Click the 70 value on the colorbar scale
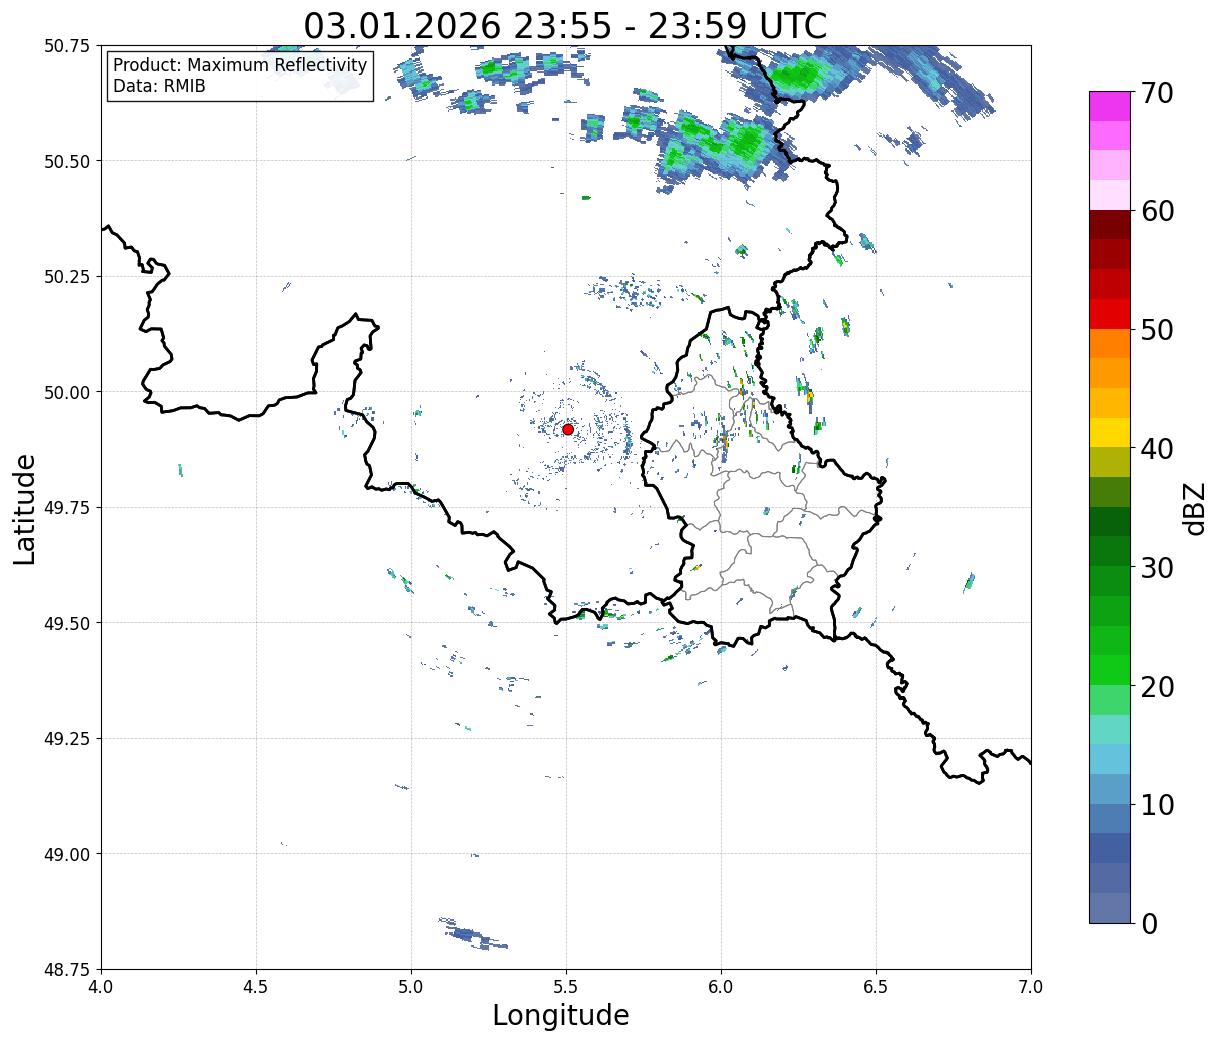Image resolution: width=1219 pixels, height=1040 pixels. [1157, 93]
